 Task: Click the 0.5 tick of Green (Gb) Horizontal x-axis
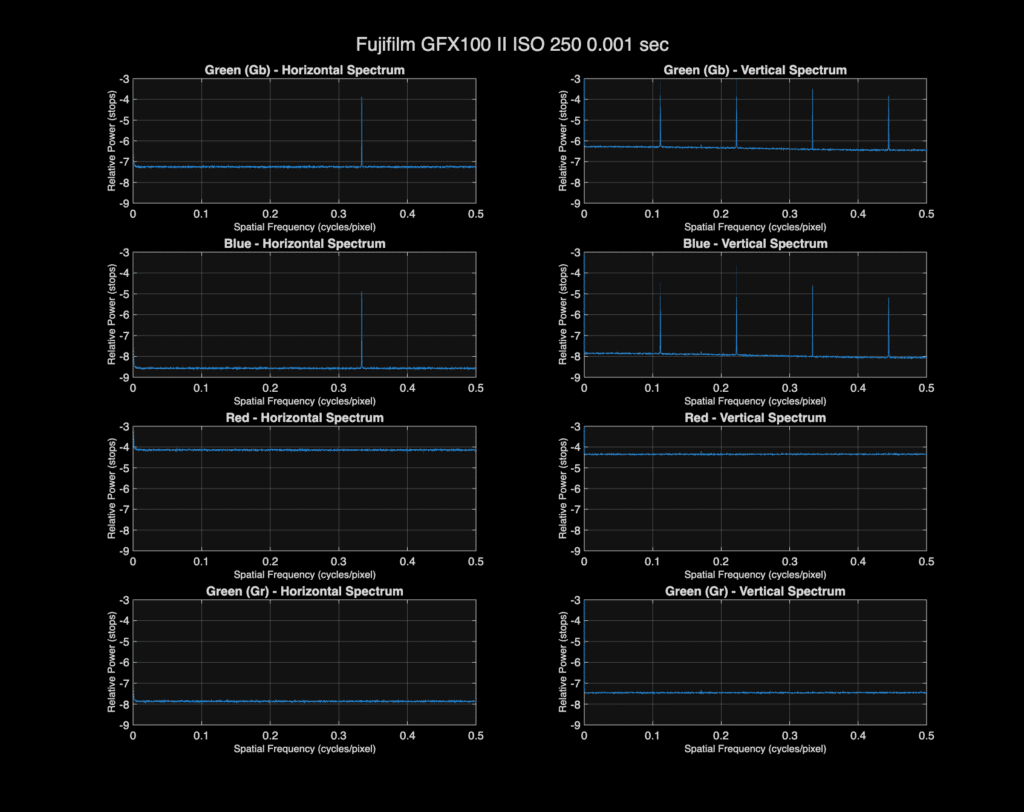click(476, 214)
